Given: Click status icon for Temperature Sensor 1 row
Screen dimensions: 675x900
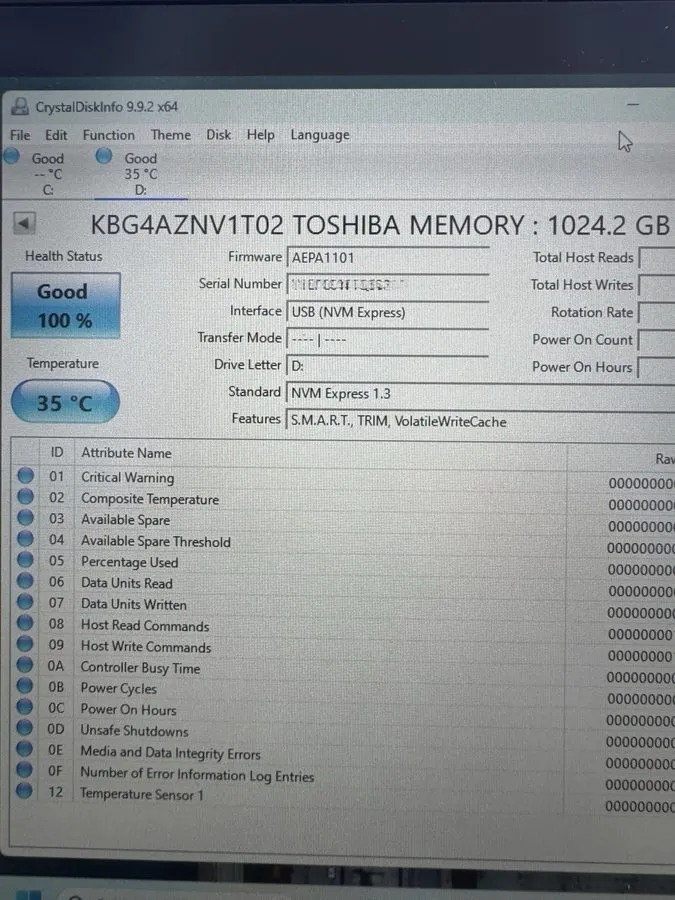Looking at the screenshot, I should pyautogui.click(x=24, y=790).
